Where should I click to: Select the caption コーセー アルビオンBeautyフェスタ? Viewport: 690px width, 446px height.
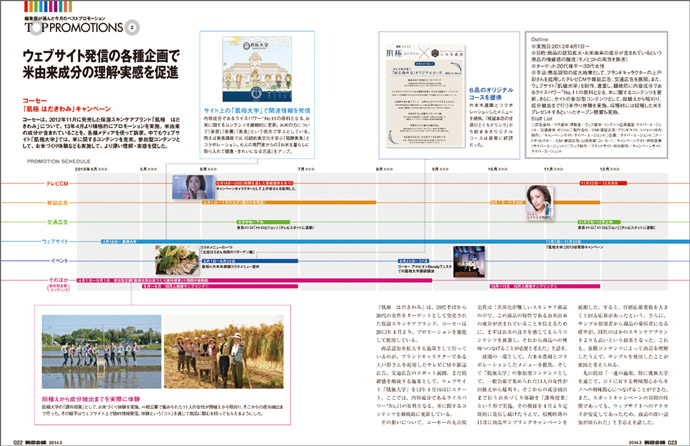click(x=425, y=269)
